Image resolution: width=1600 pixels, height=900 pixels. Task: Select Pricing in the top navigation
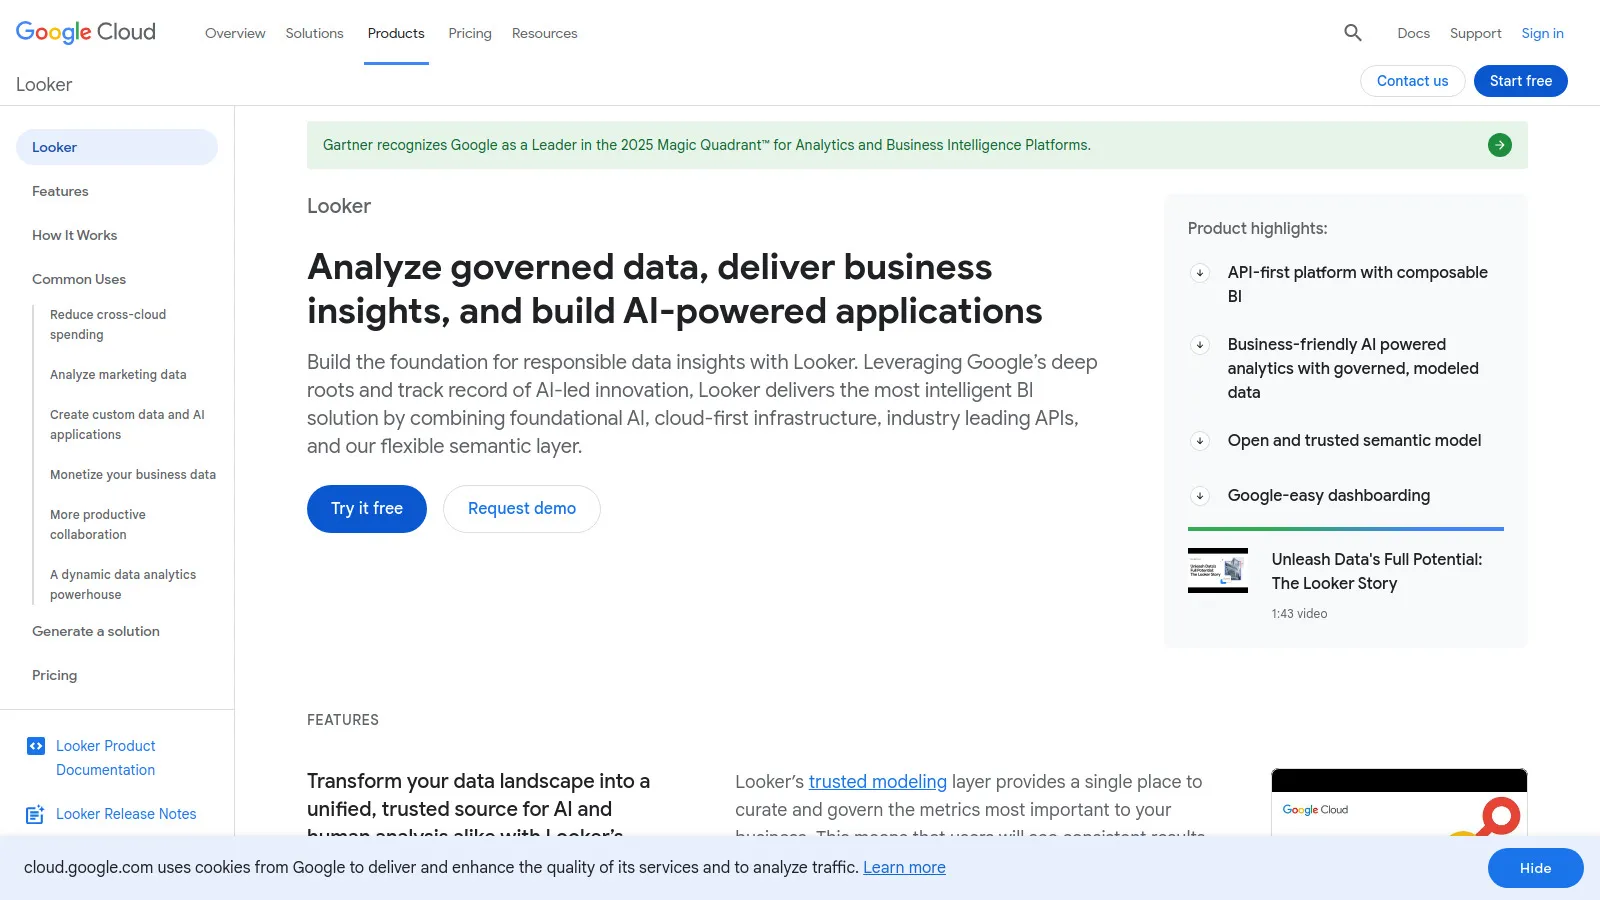[x=470, y=33]
